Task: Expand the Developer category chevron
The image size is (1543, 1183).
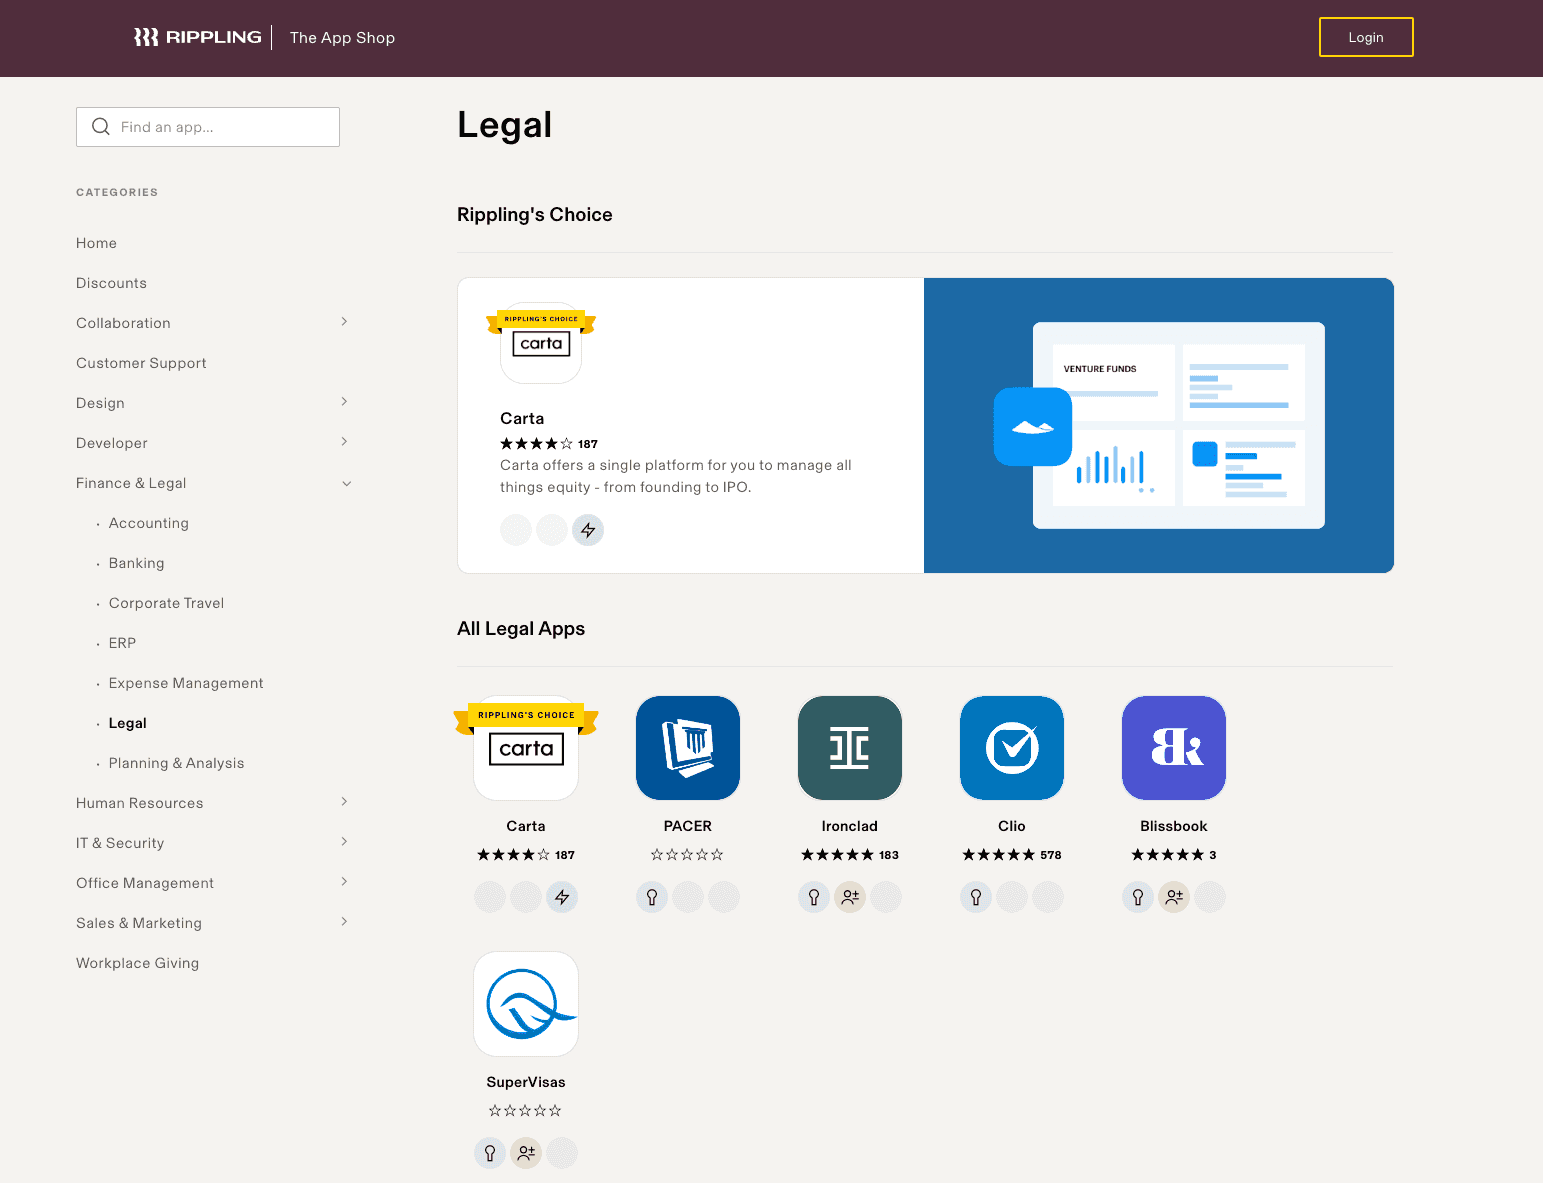Action: [344, 442]
